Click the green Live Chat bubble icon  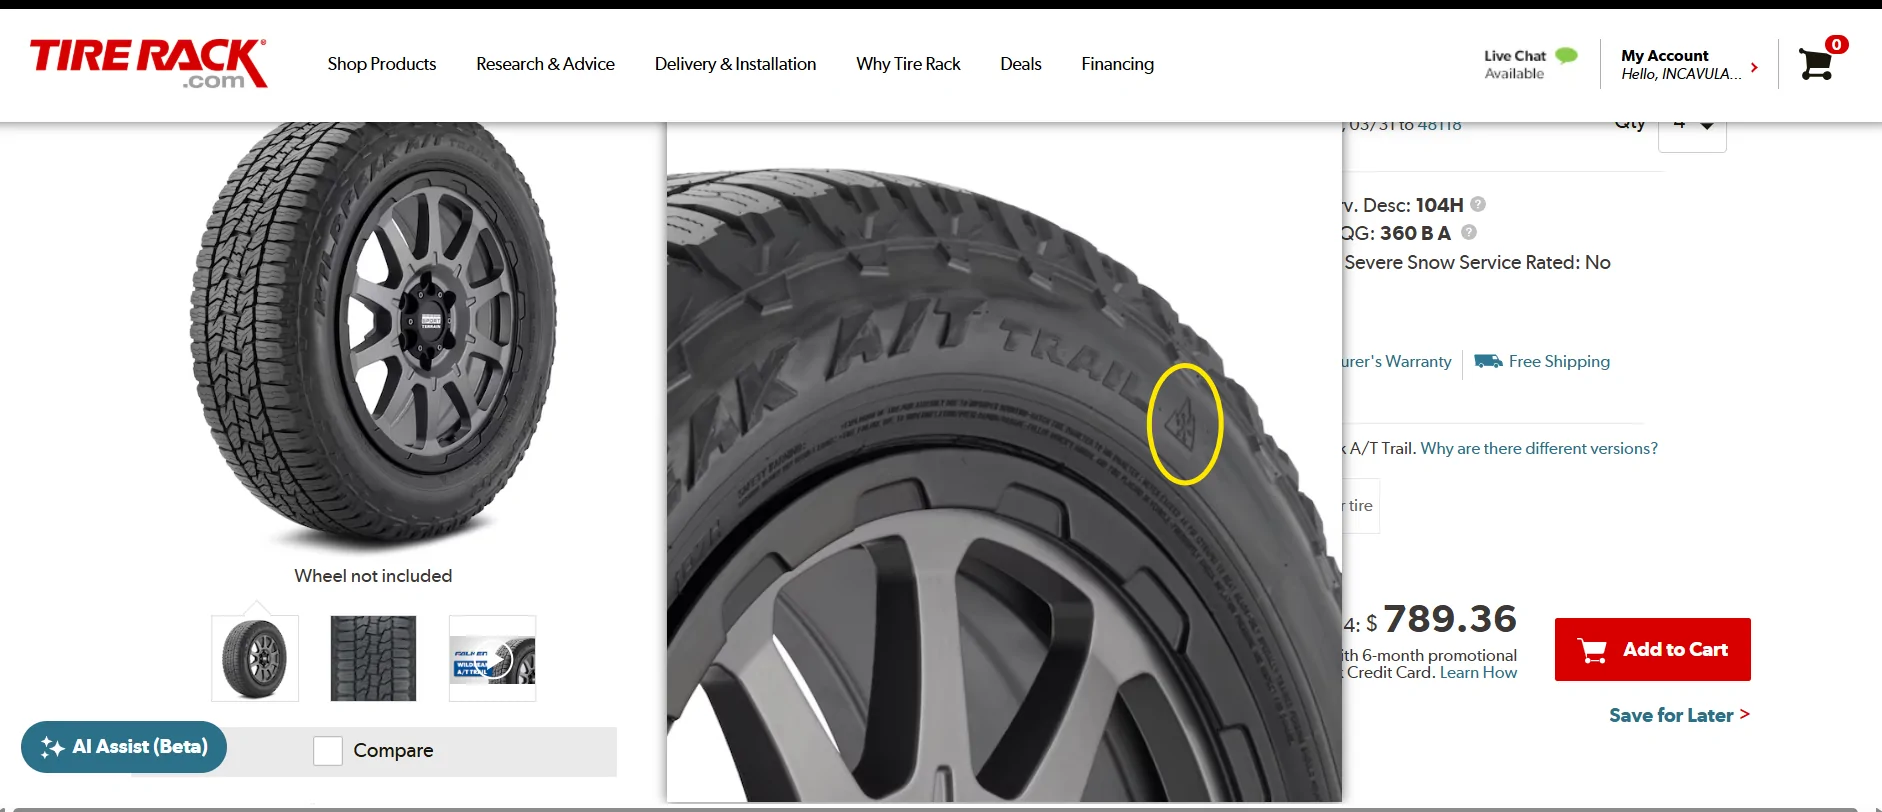coord(1567,56)
